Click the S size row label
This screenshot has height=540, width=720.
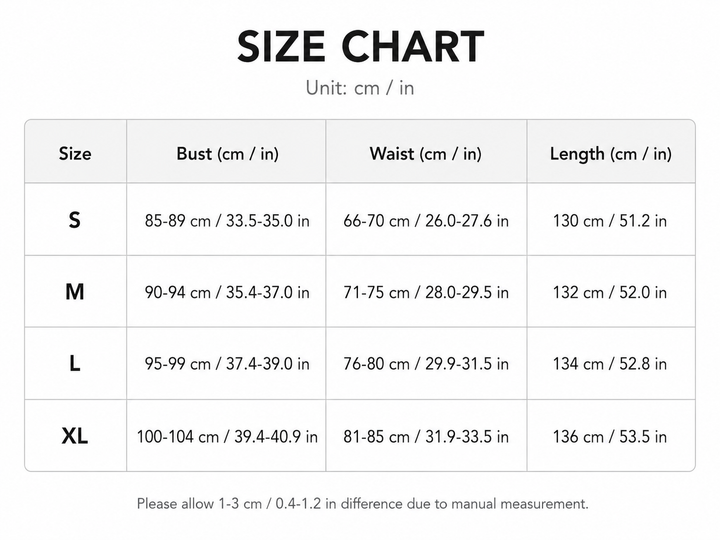click(74, 220)
